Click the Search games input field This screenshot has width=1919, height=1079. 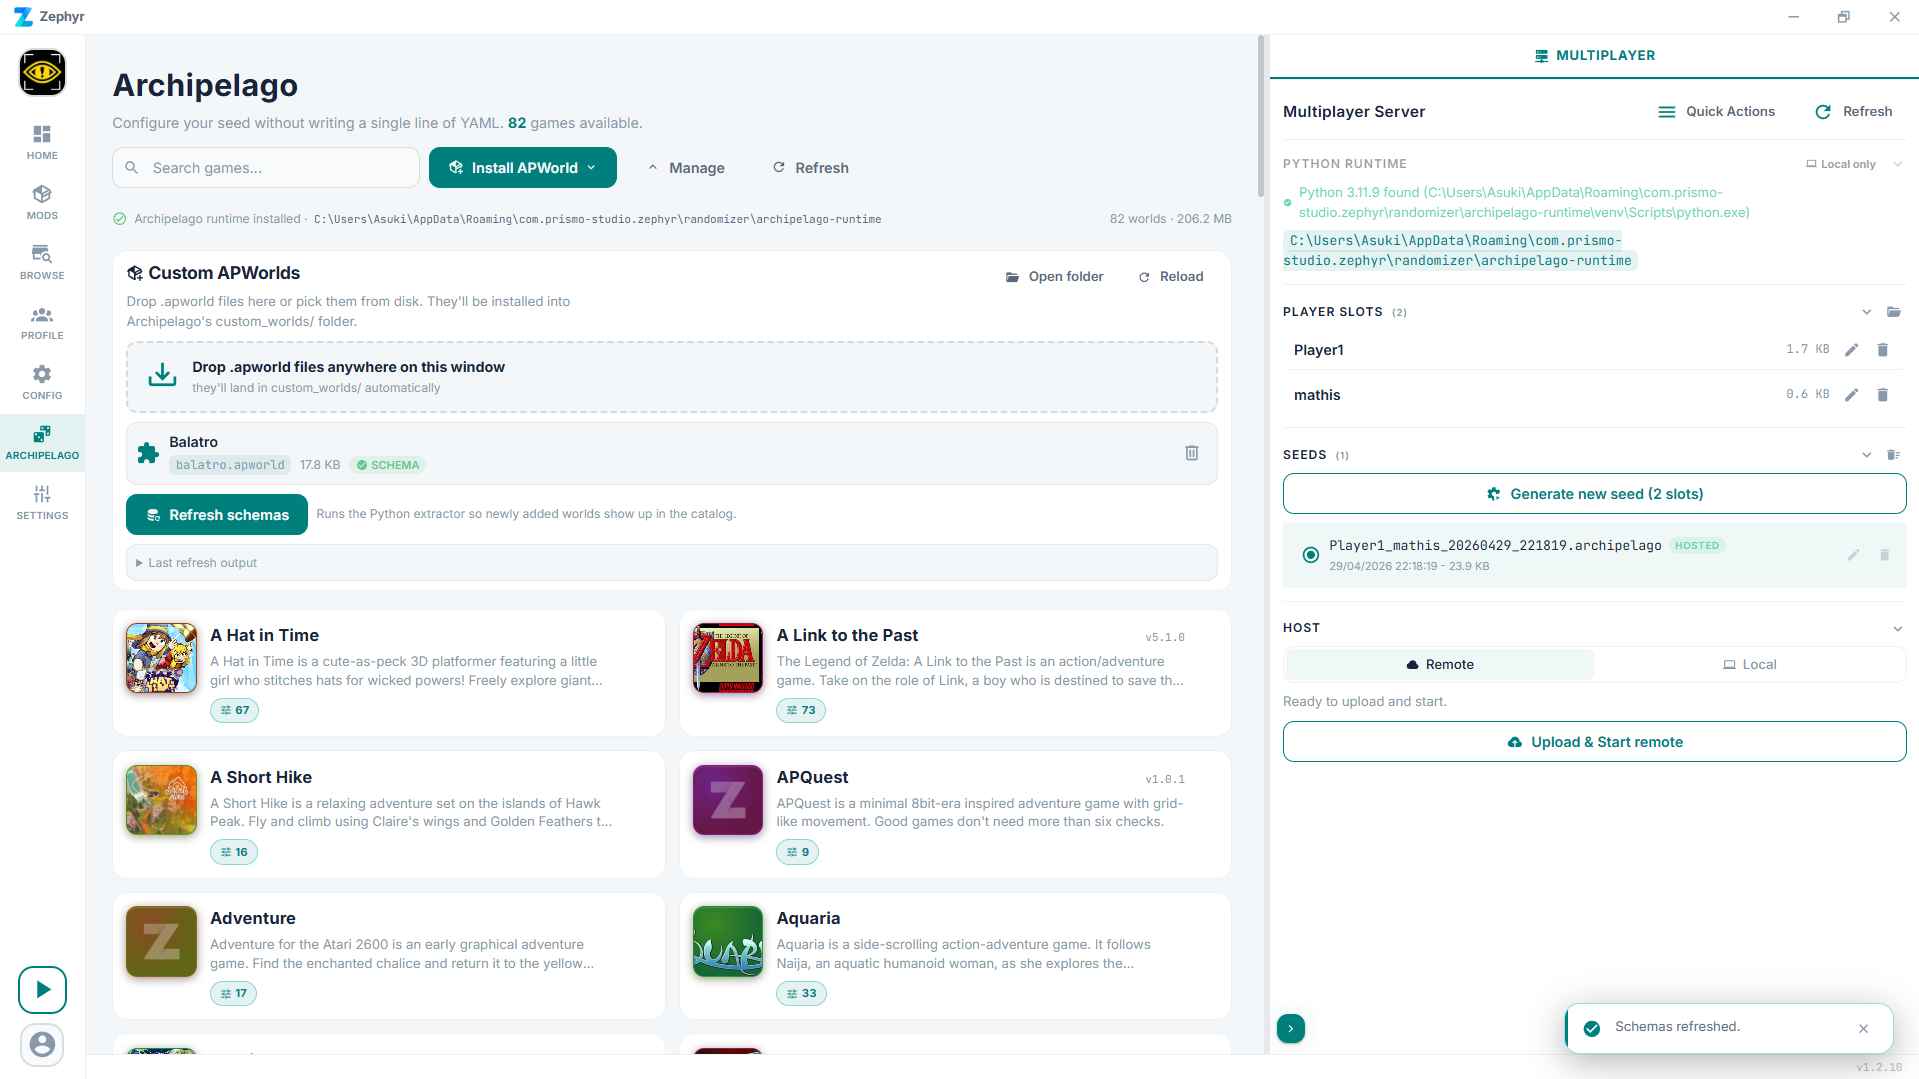266,168
